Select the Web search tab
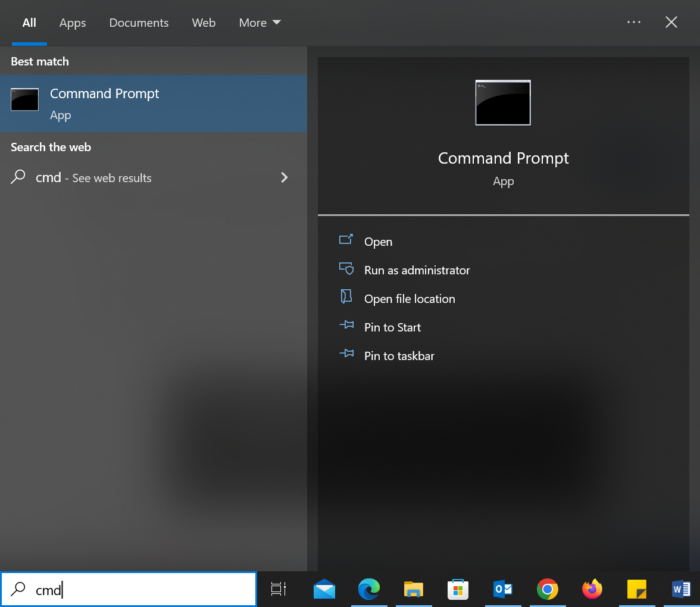Image resolution: width=700 pixels, height=607 pixels. 203,22
